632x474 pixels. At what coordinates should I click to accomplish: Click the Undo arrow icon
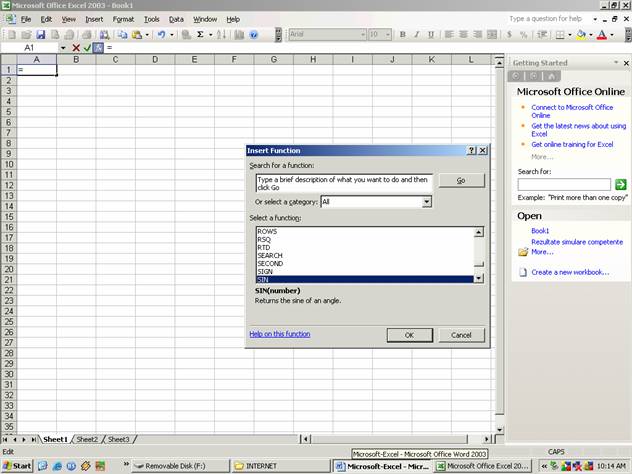161,35
